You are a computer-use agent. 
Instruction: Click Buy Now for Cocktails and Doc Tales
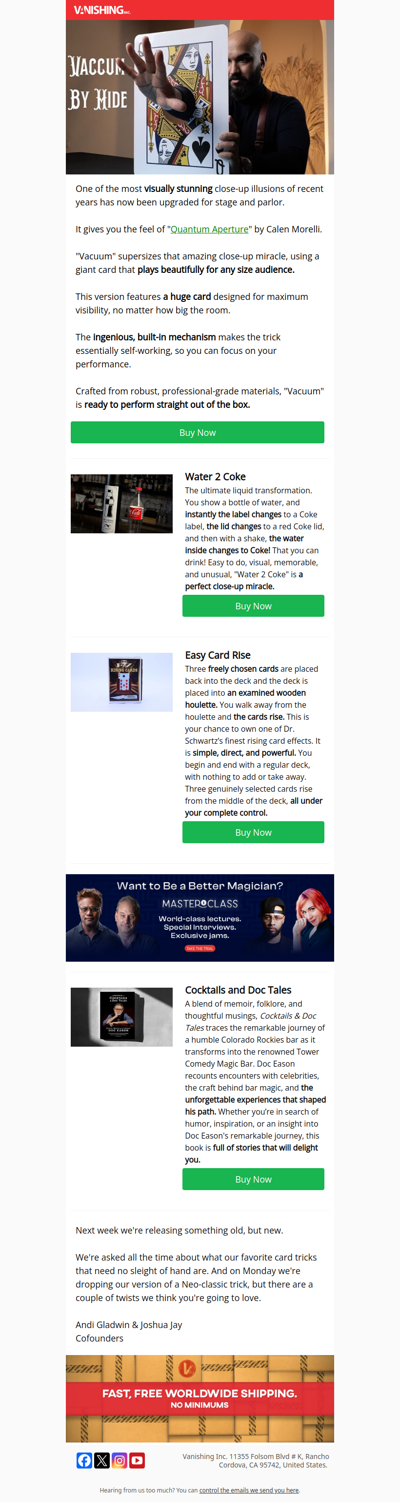(x=253, y=1179)
